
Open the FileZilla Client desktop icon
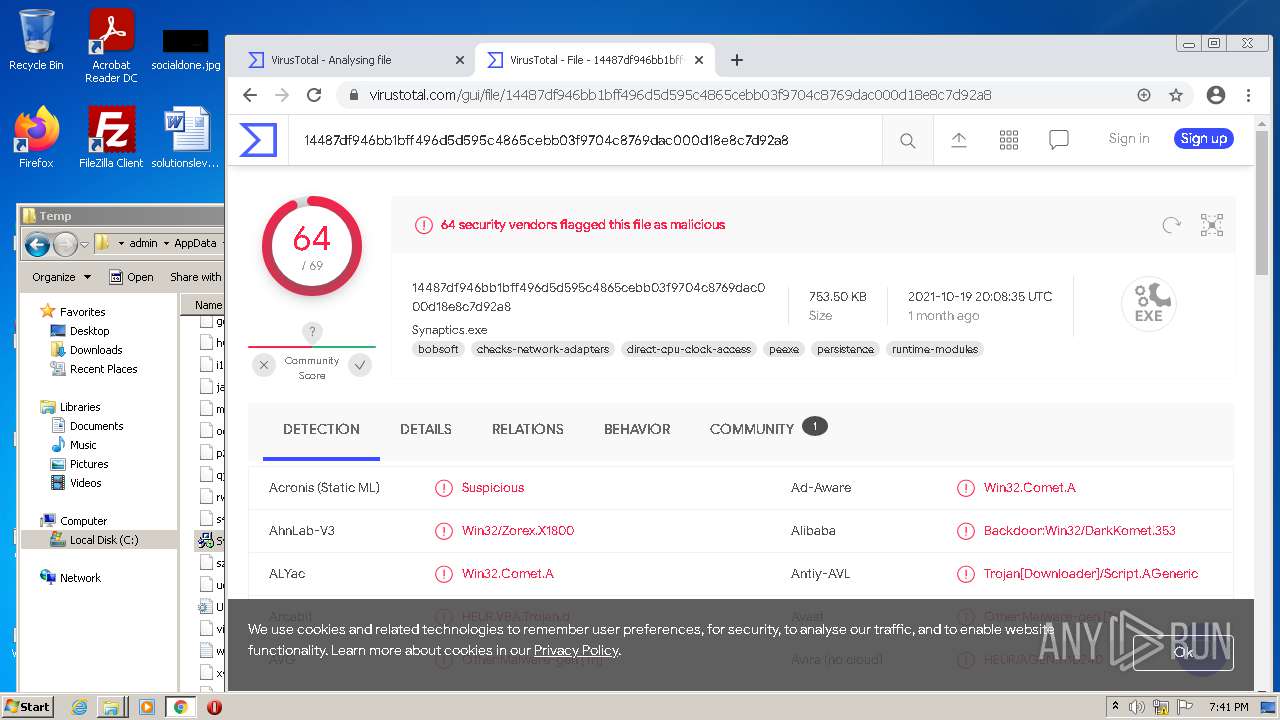click(x=111, y=138)
